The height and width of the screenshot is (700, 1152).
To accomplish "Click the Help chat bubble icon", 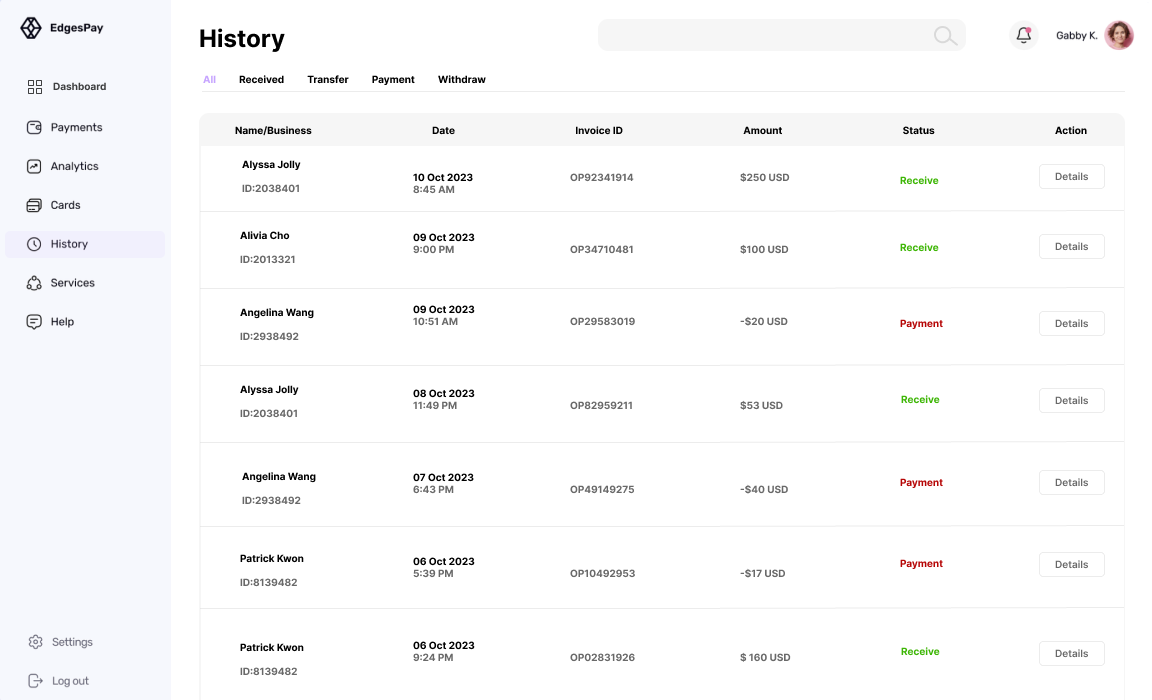I will click(34, 322).
